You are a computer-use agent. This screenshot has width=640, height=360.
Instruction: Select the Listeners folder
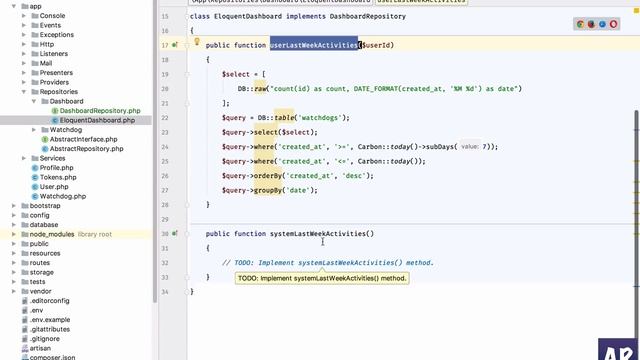point(53,53)
